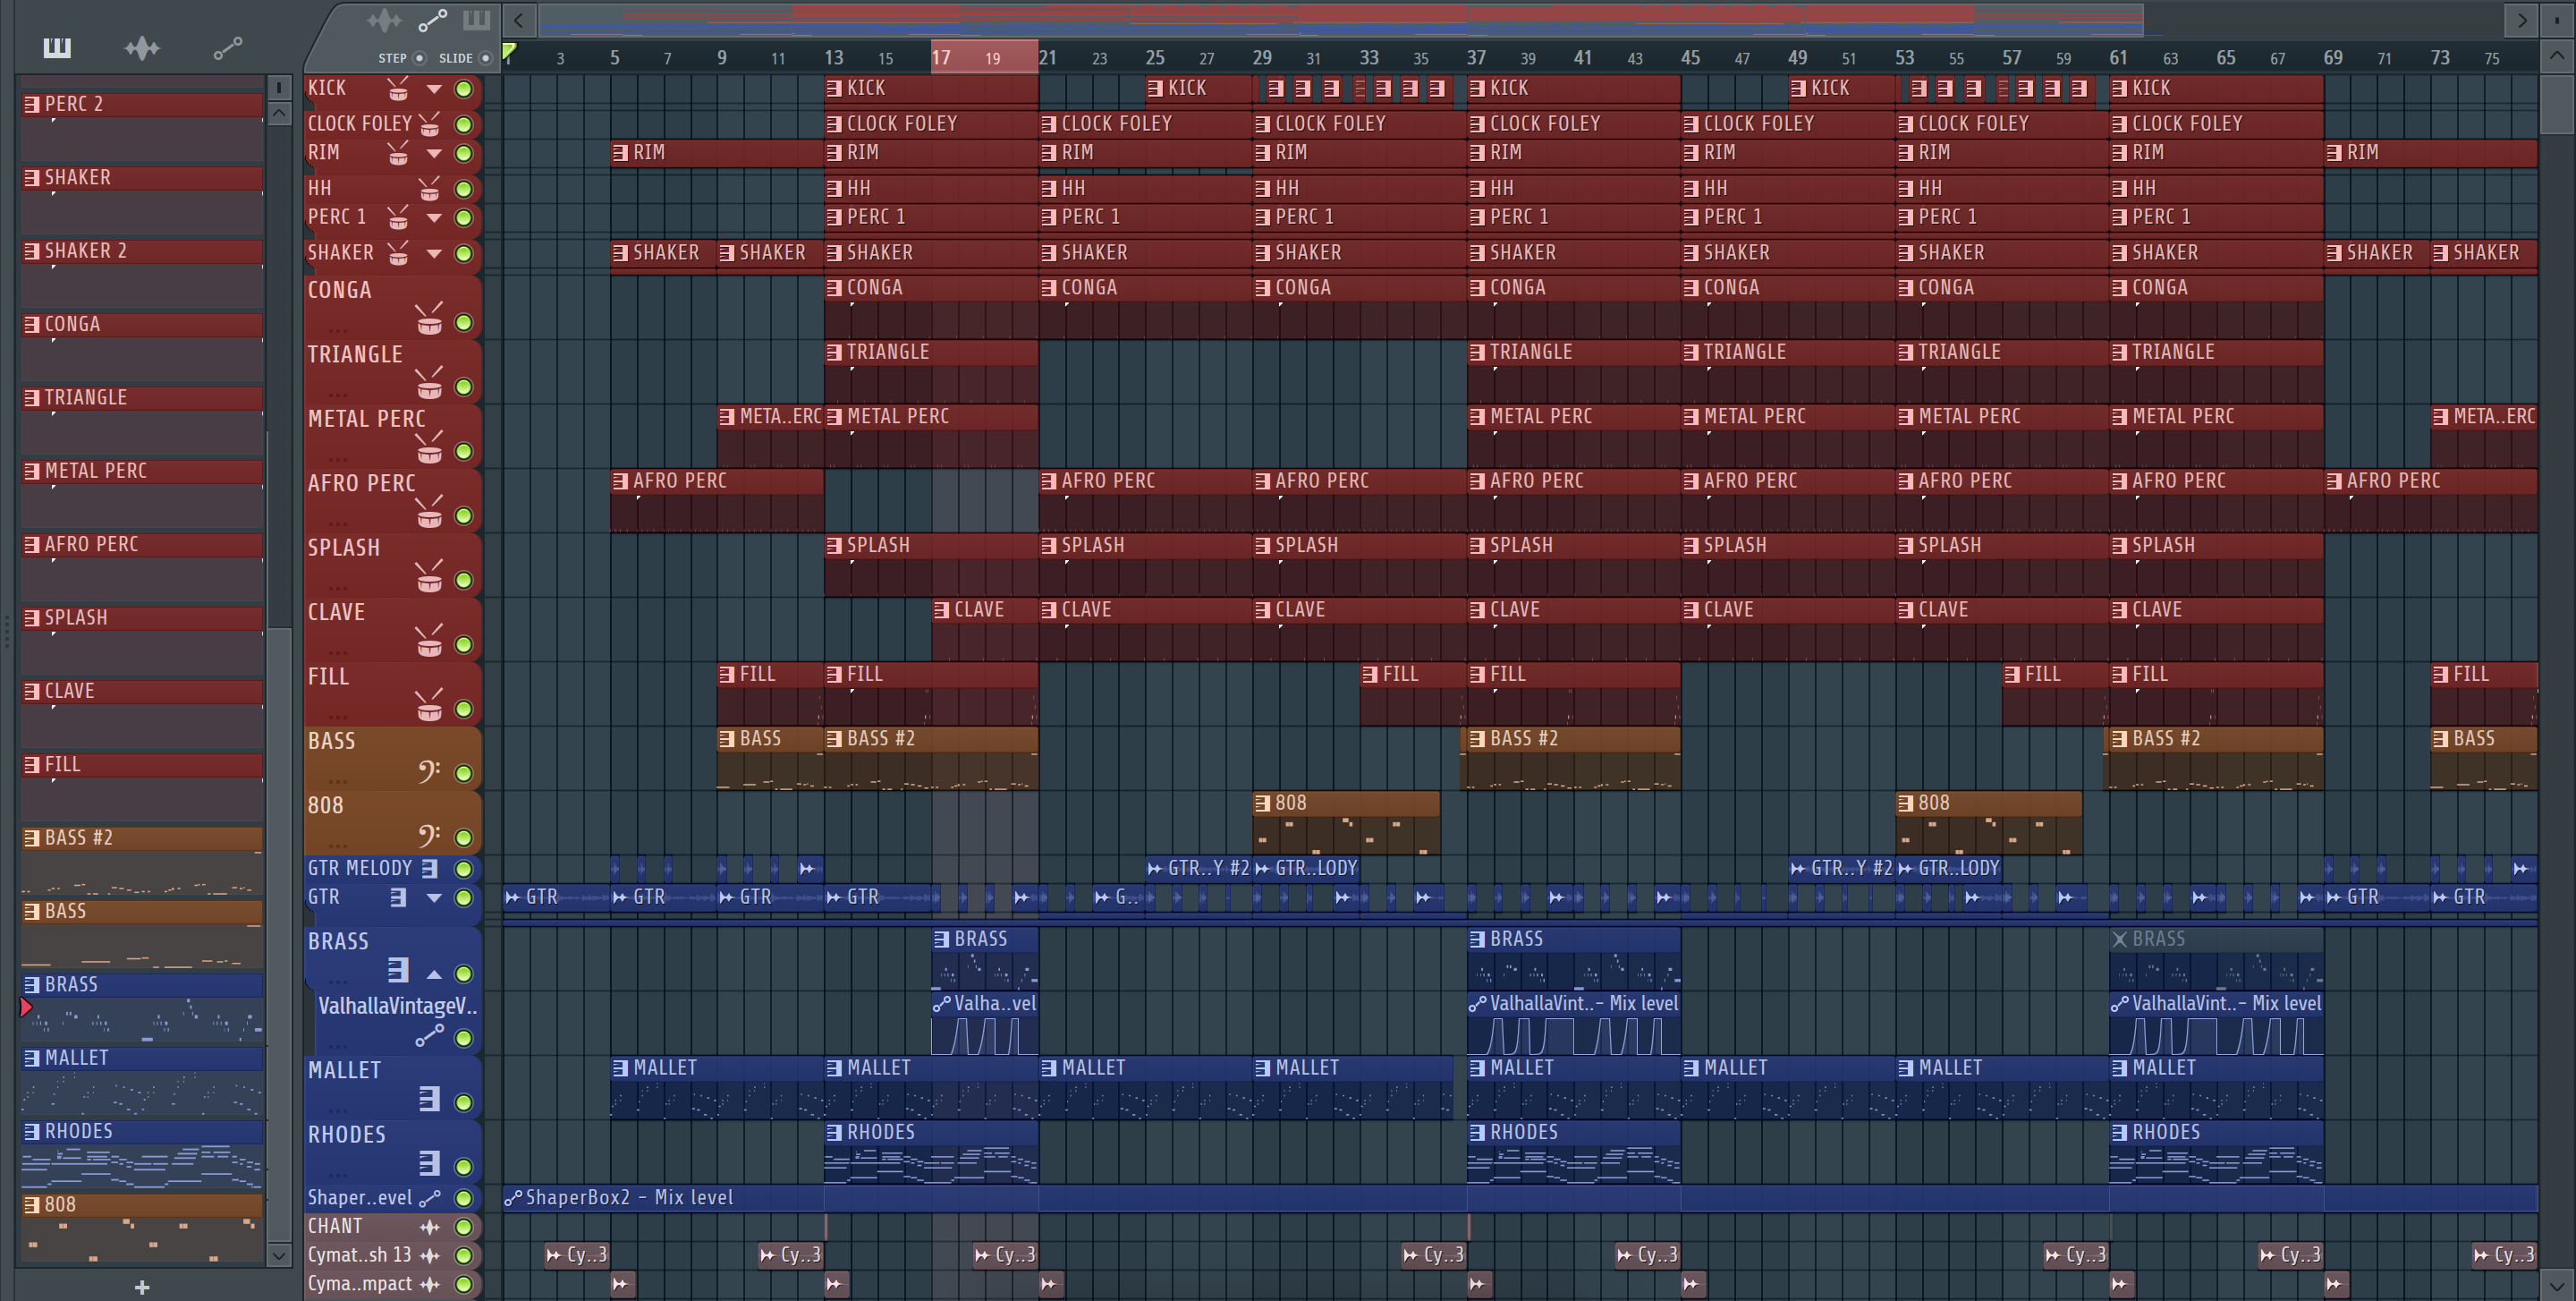Collapse the BRASS track group arrow
Screen dimensions: 2576x1301
tap(434, 973)
